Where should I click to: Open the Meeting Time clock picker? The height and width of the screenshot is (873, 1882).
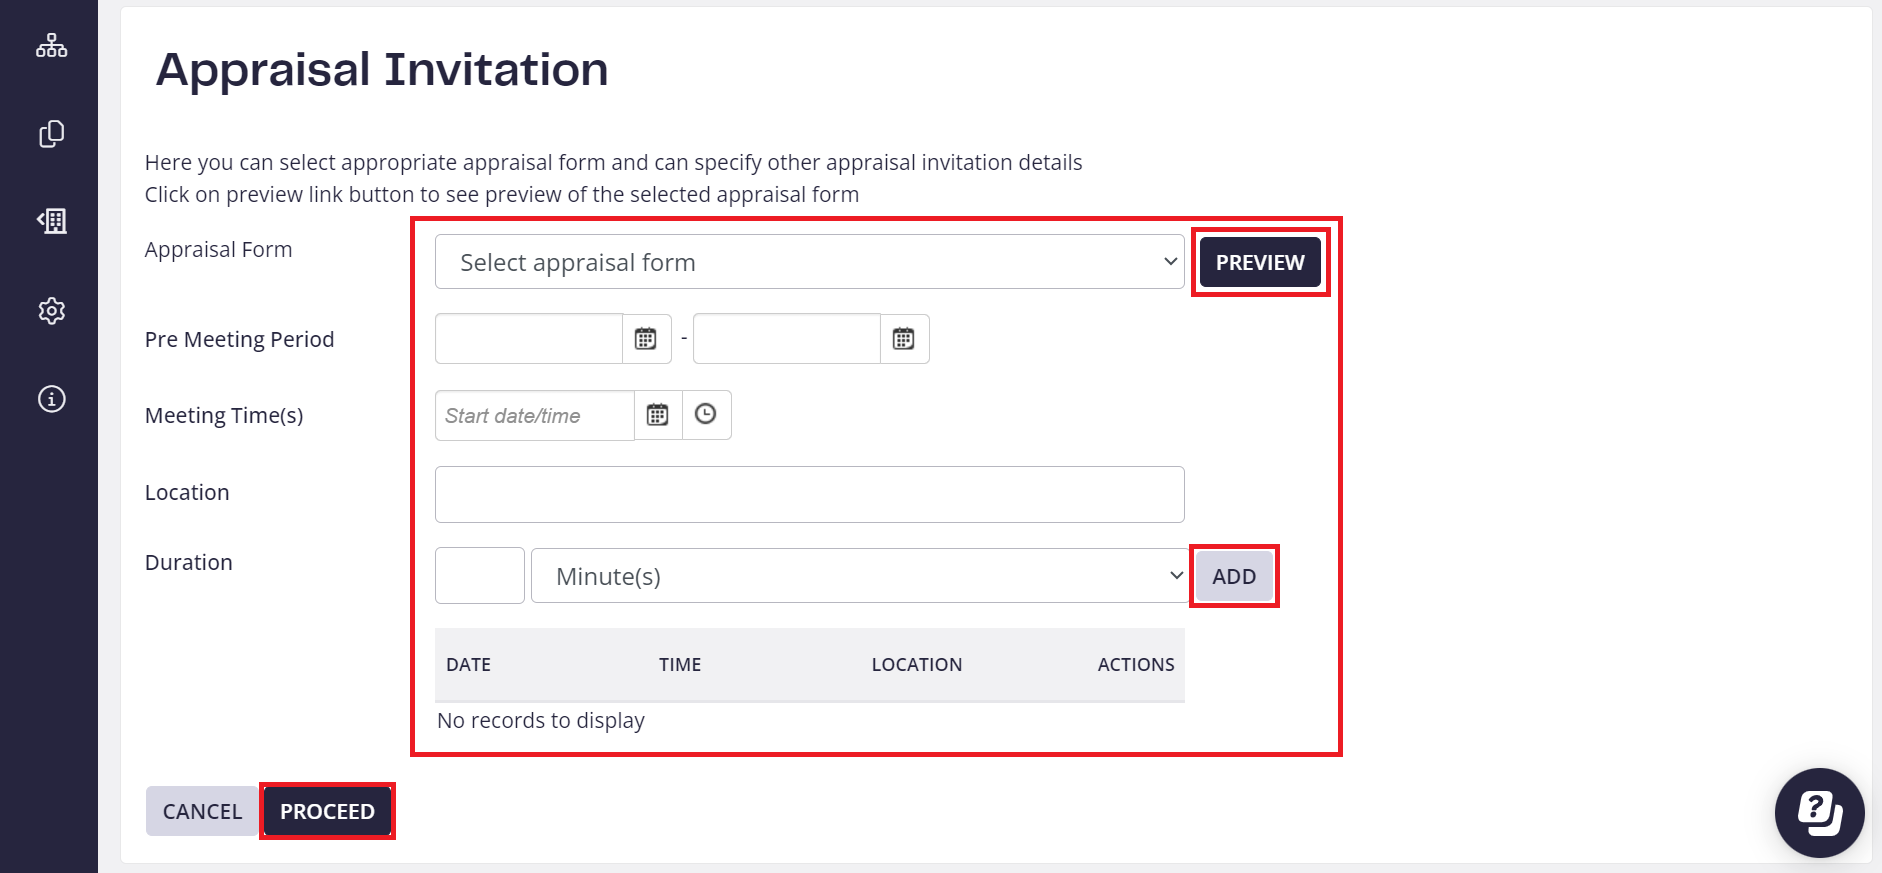coord(706,415)
